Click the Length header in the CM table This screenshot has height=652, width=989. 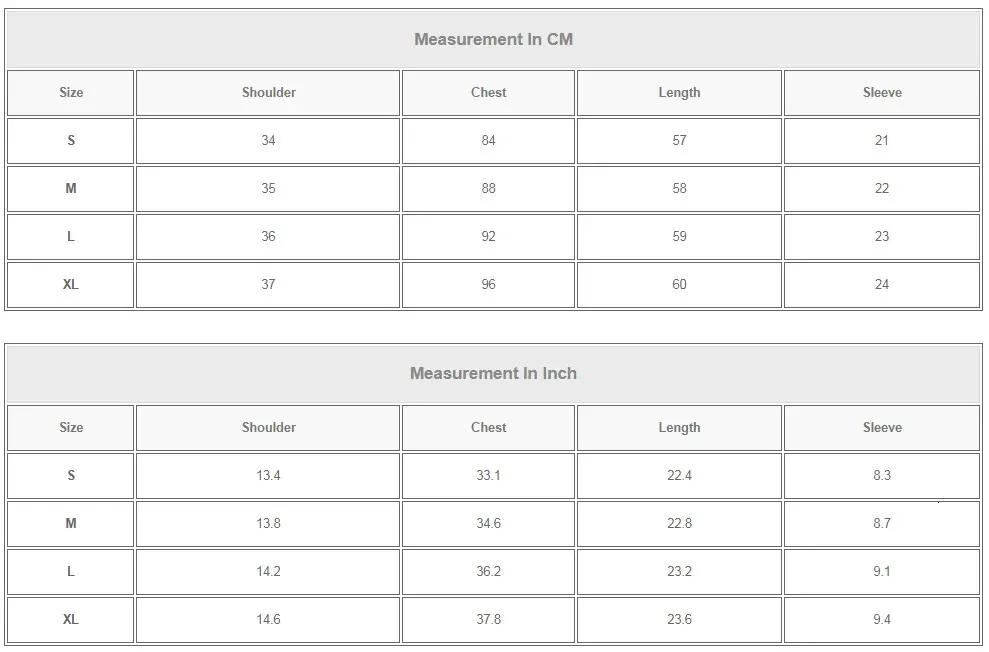pos(679,93)
